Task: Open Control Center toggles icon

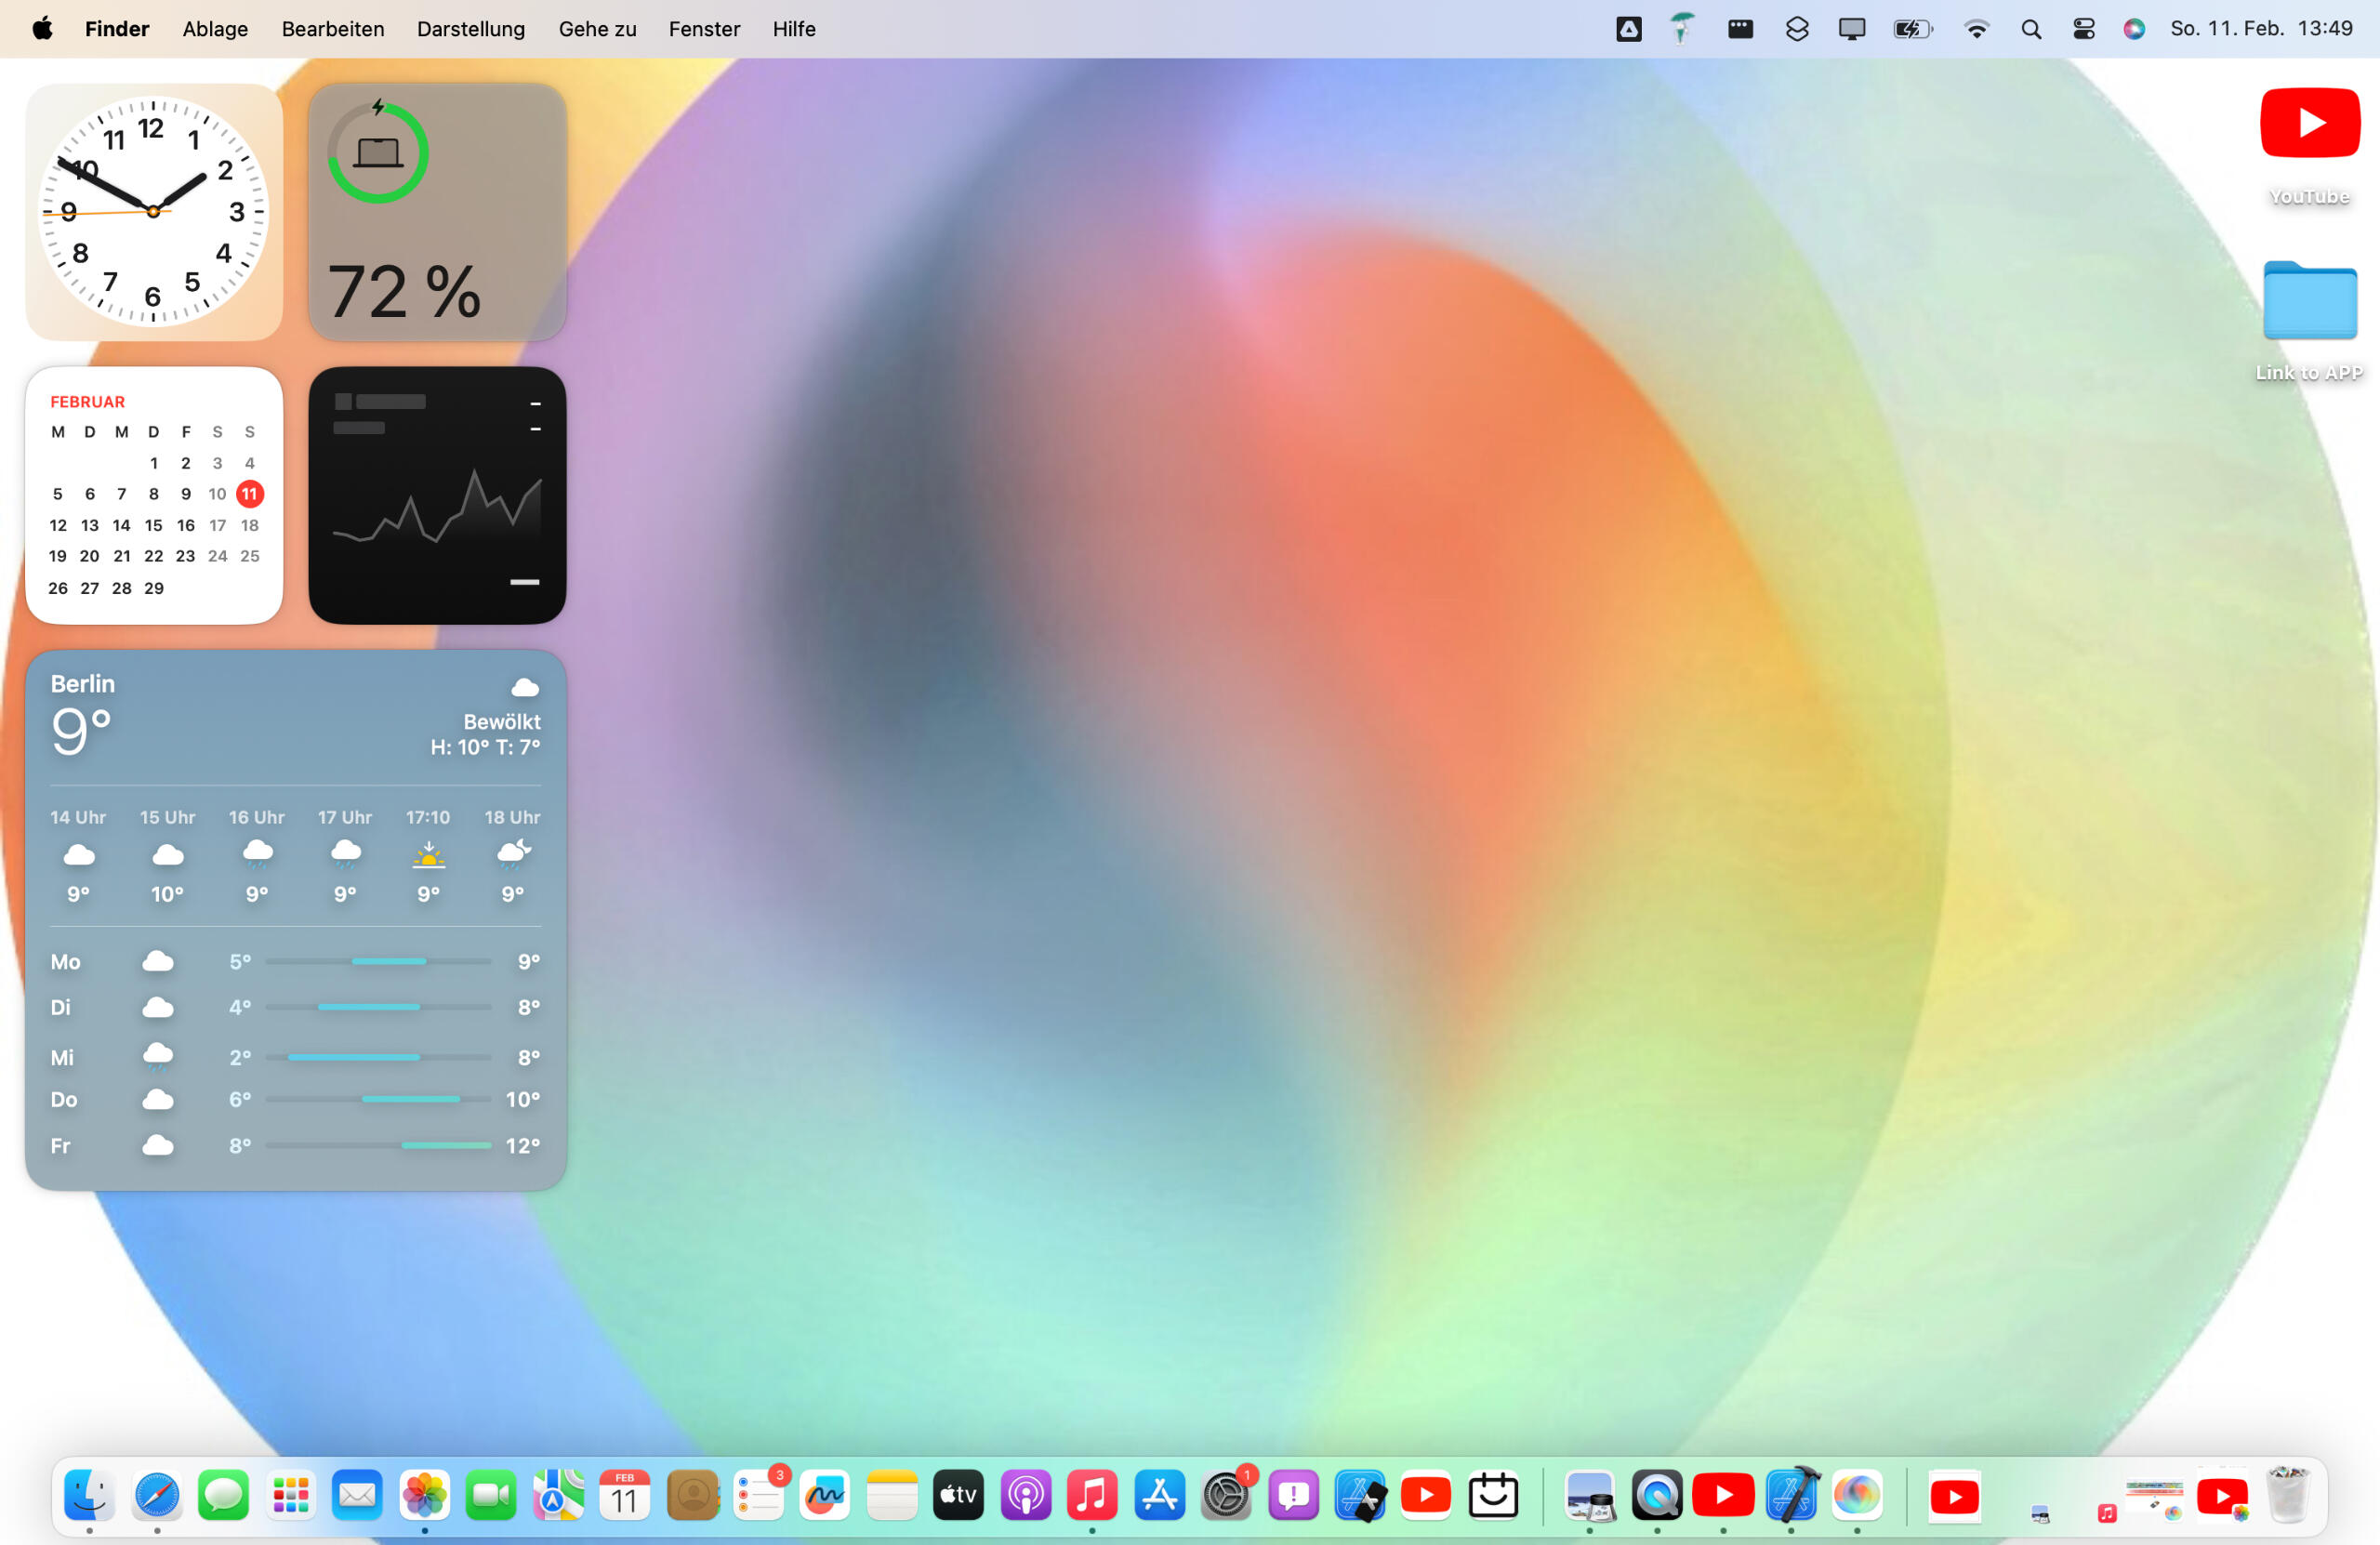Action: coord(2083,29)
